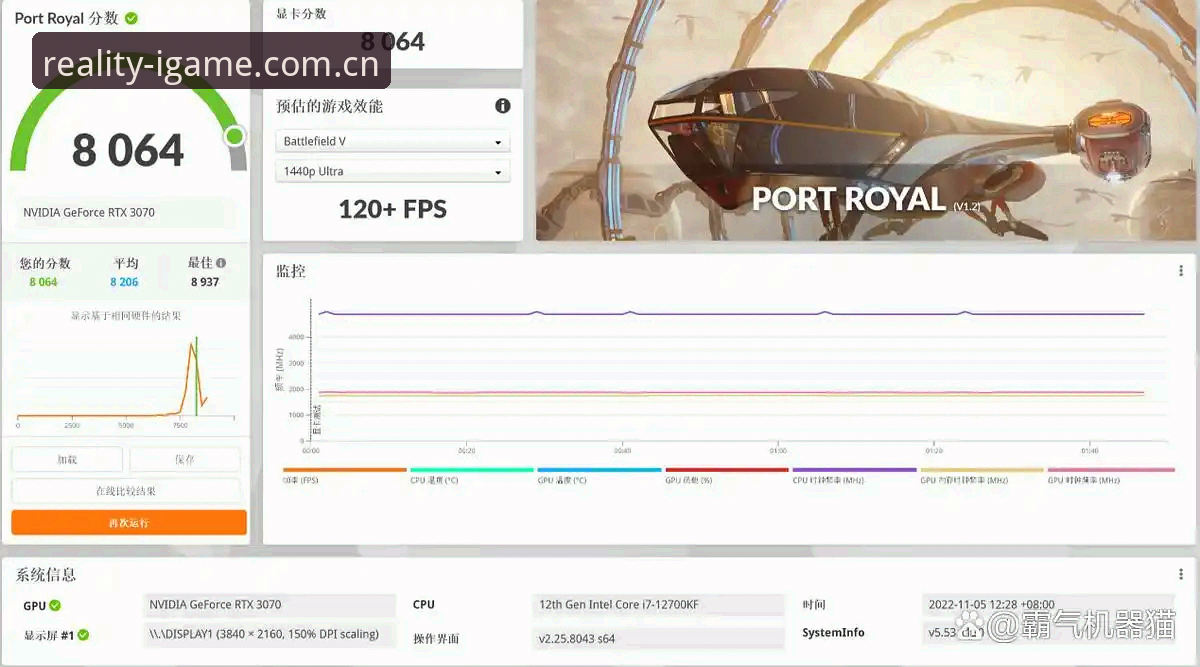Click the 系统信息 panel heading

(x=46, y=575)
